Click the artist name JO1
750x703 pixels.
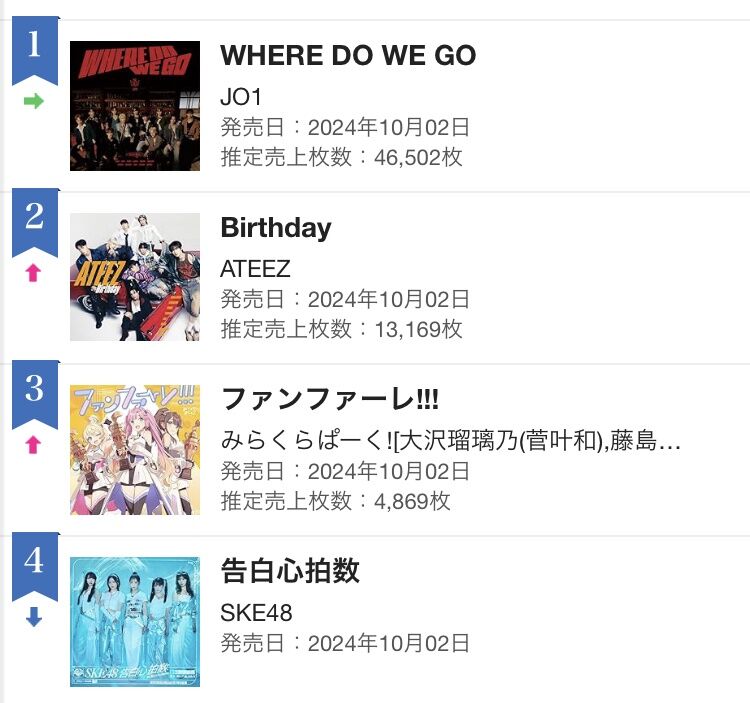241,97
